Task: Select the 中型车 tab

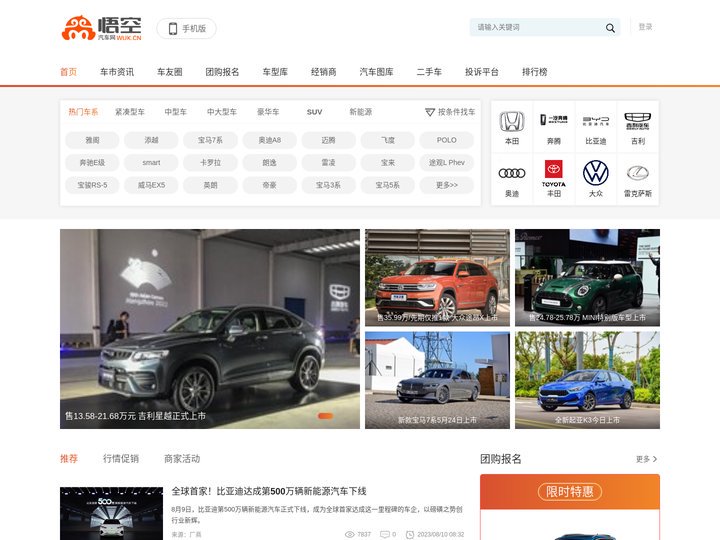Action: (x=175, y=112)
